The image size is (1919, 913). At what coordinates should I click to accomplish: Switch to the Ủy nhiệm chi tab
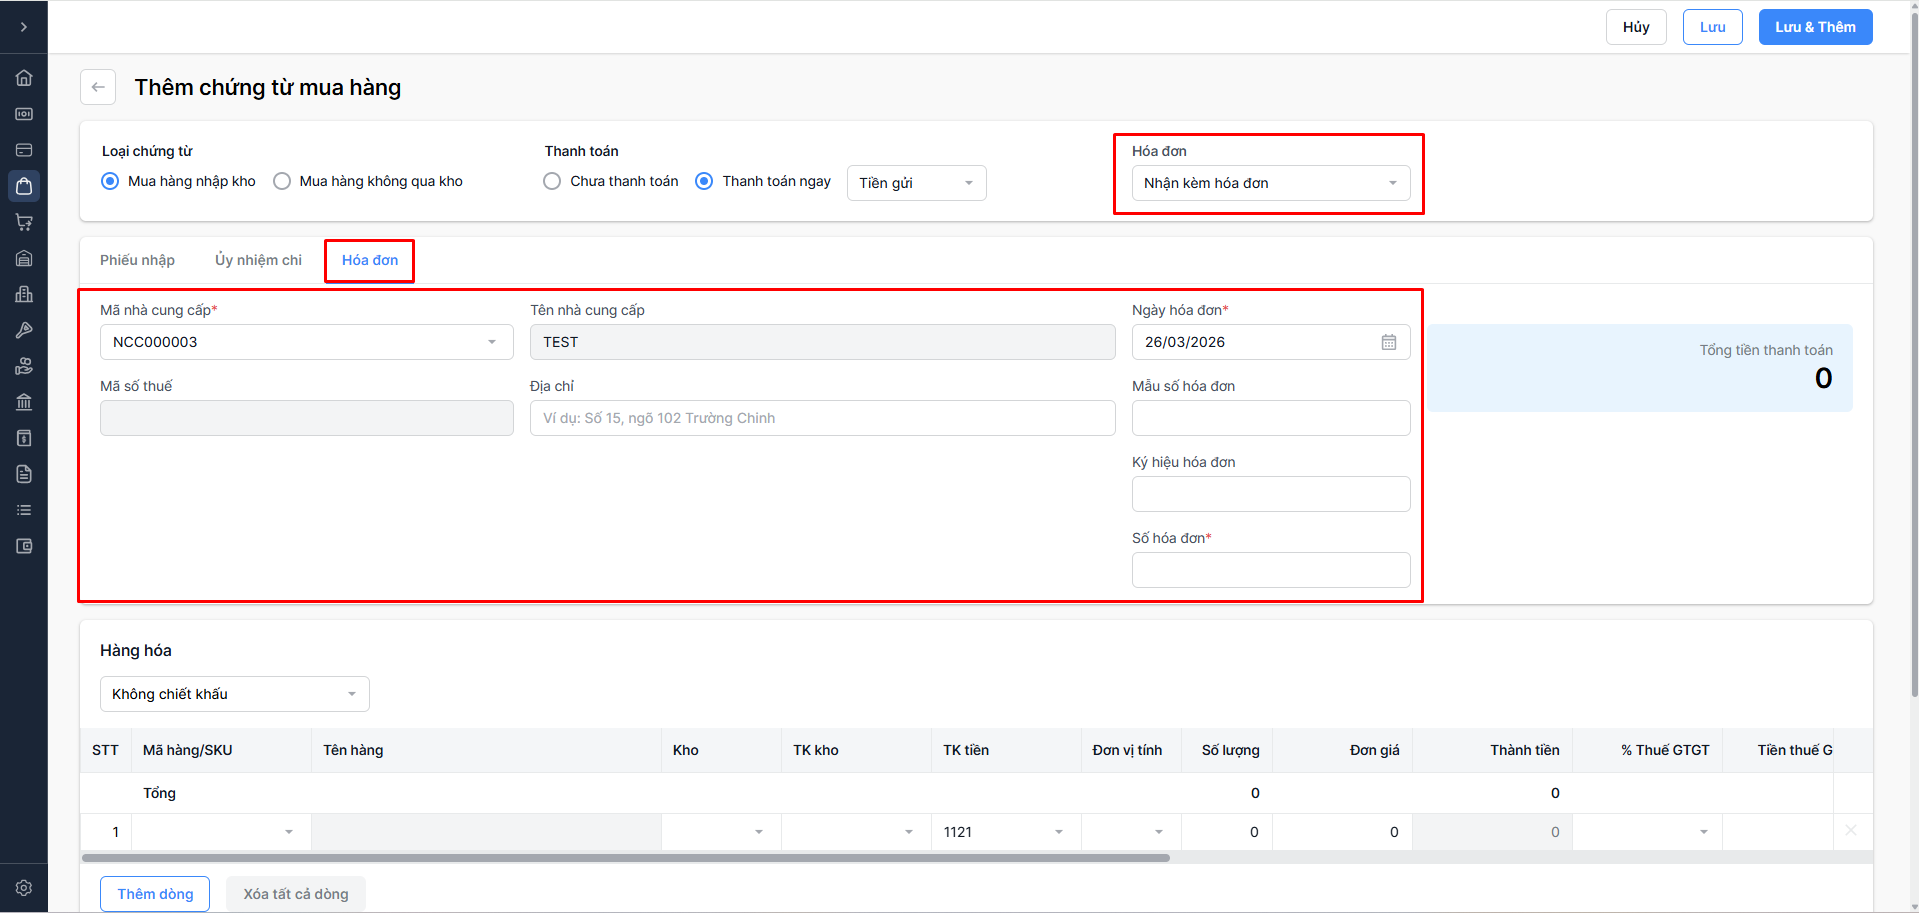(x=258, y=260)
